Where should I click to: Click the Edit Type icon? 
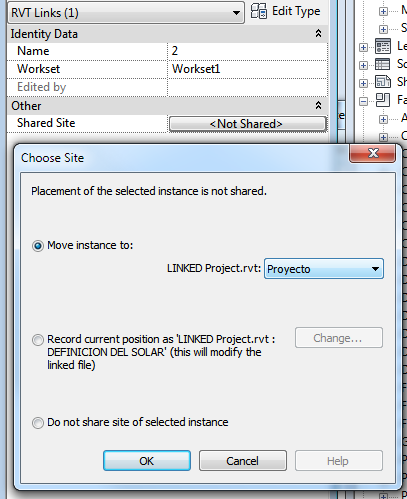pyautogui.click(x=259, y=11)
